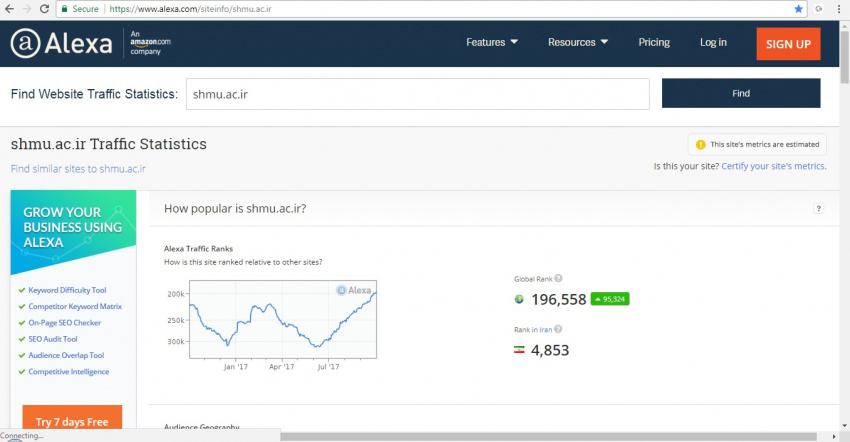Click the green 95,324 rank change badge
The image size is (850, 442).
pyautogui.click(x=610, y=299)
